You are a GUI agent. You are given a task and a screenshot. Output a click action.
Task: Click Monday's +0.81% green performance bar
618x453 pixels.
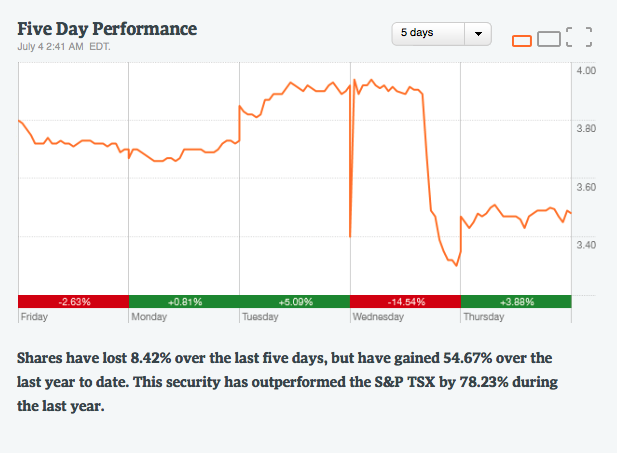tap(184, 302)
